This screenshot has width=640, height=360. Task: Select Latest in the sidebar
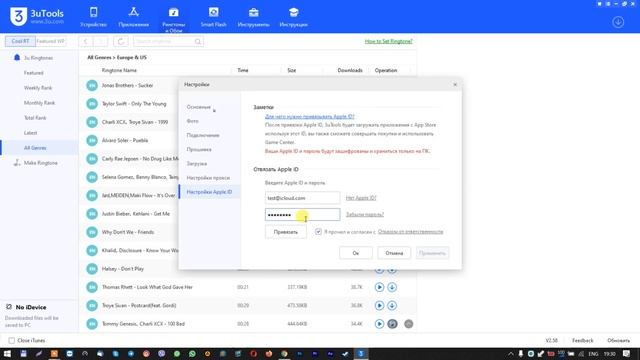(31, 133)
